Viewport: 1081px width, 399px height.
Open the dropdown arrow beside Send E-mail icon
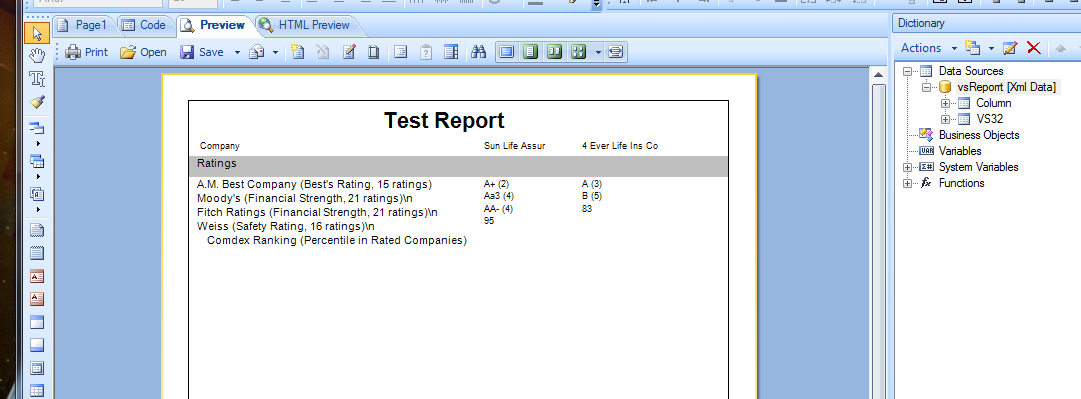(275, 52)
